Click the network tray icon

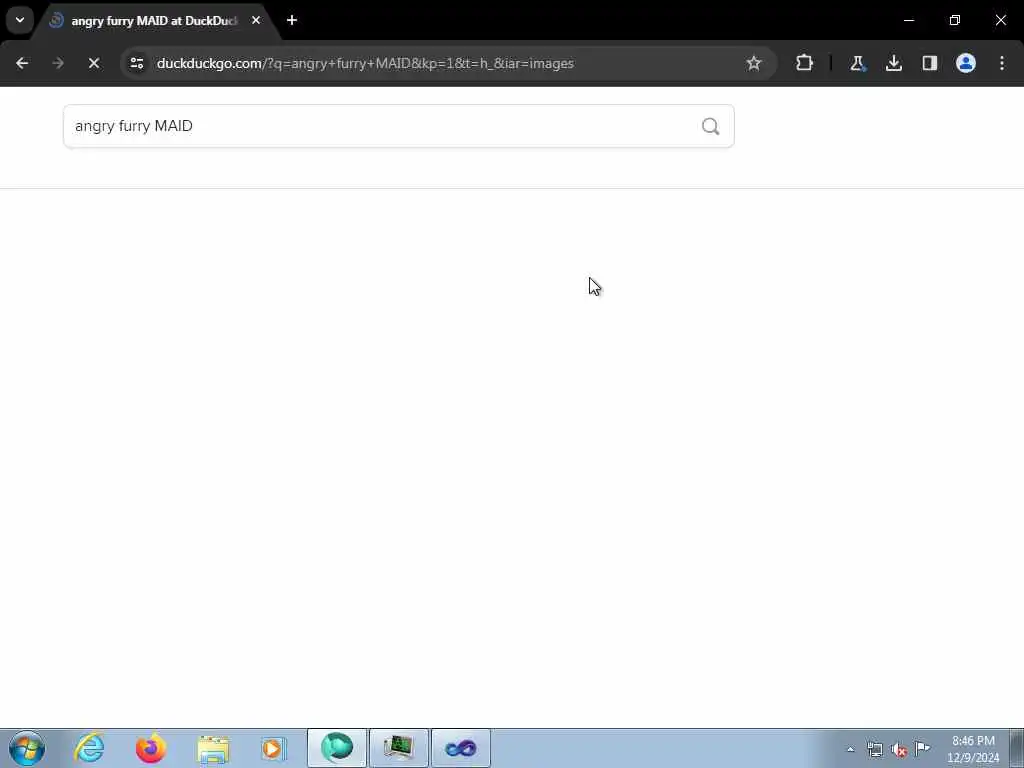point(874,749)
